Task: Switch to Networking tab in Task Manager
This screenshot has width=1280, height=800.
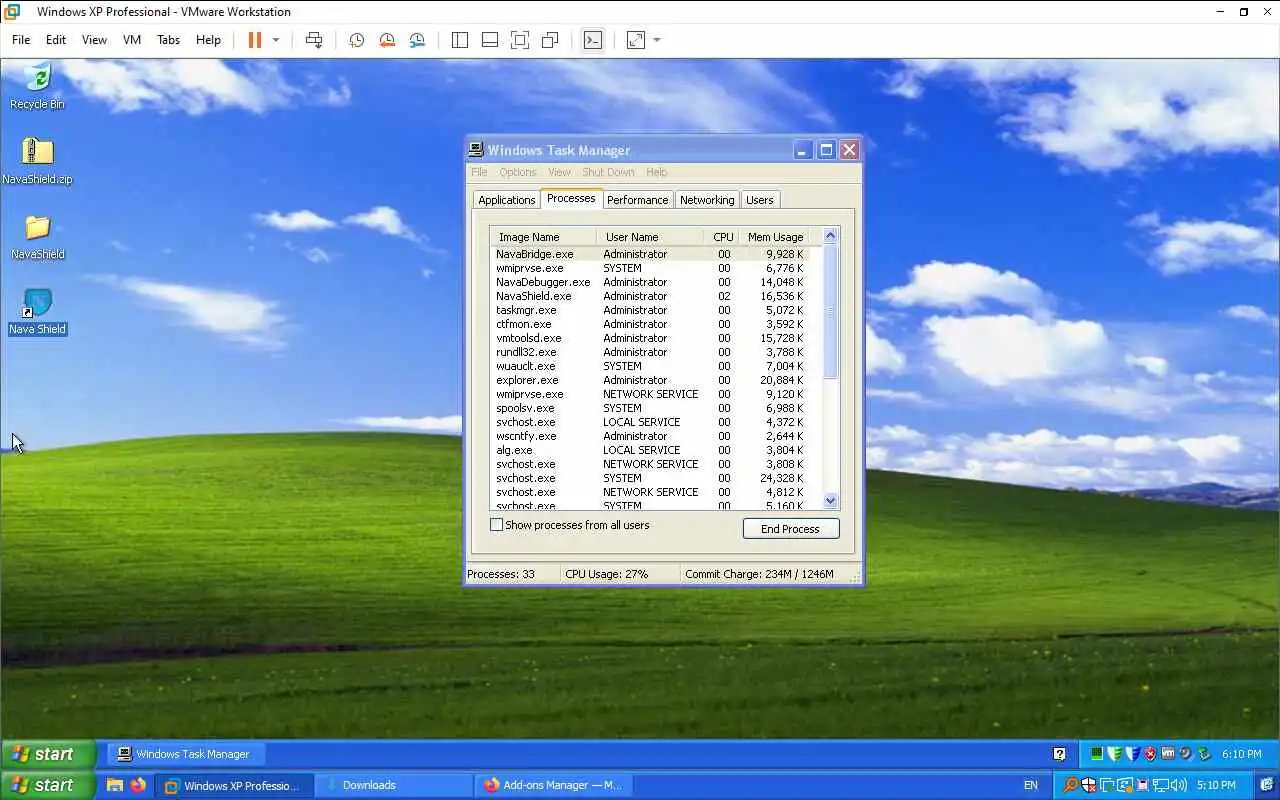Action: [x=707, y=200]
